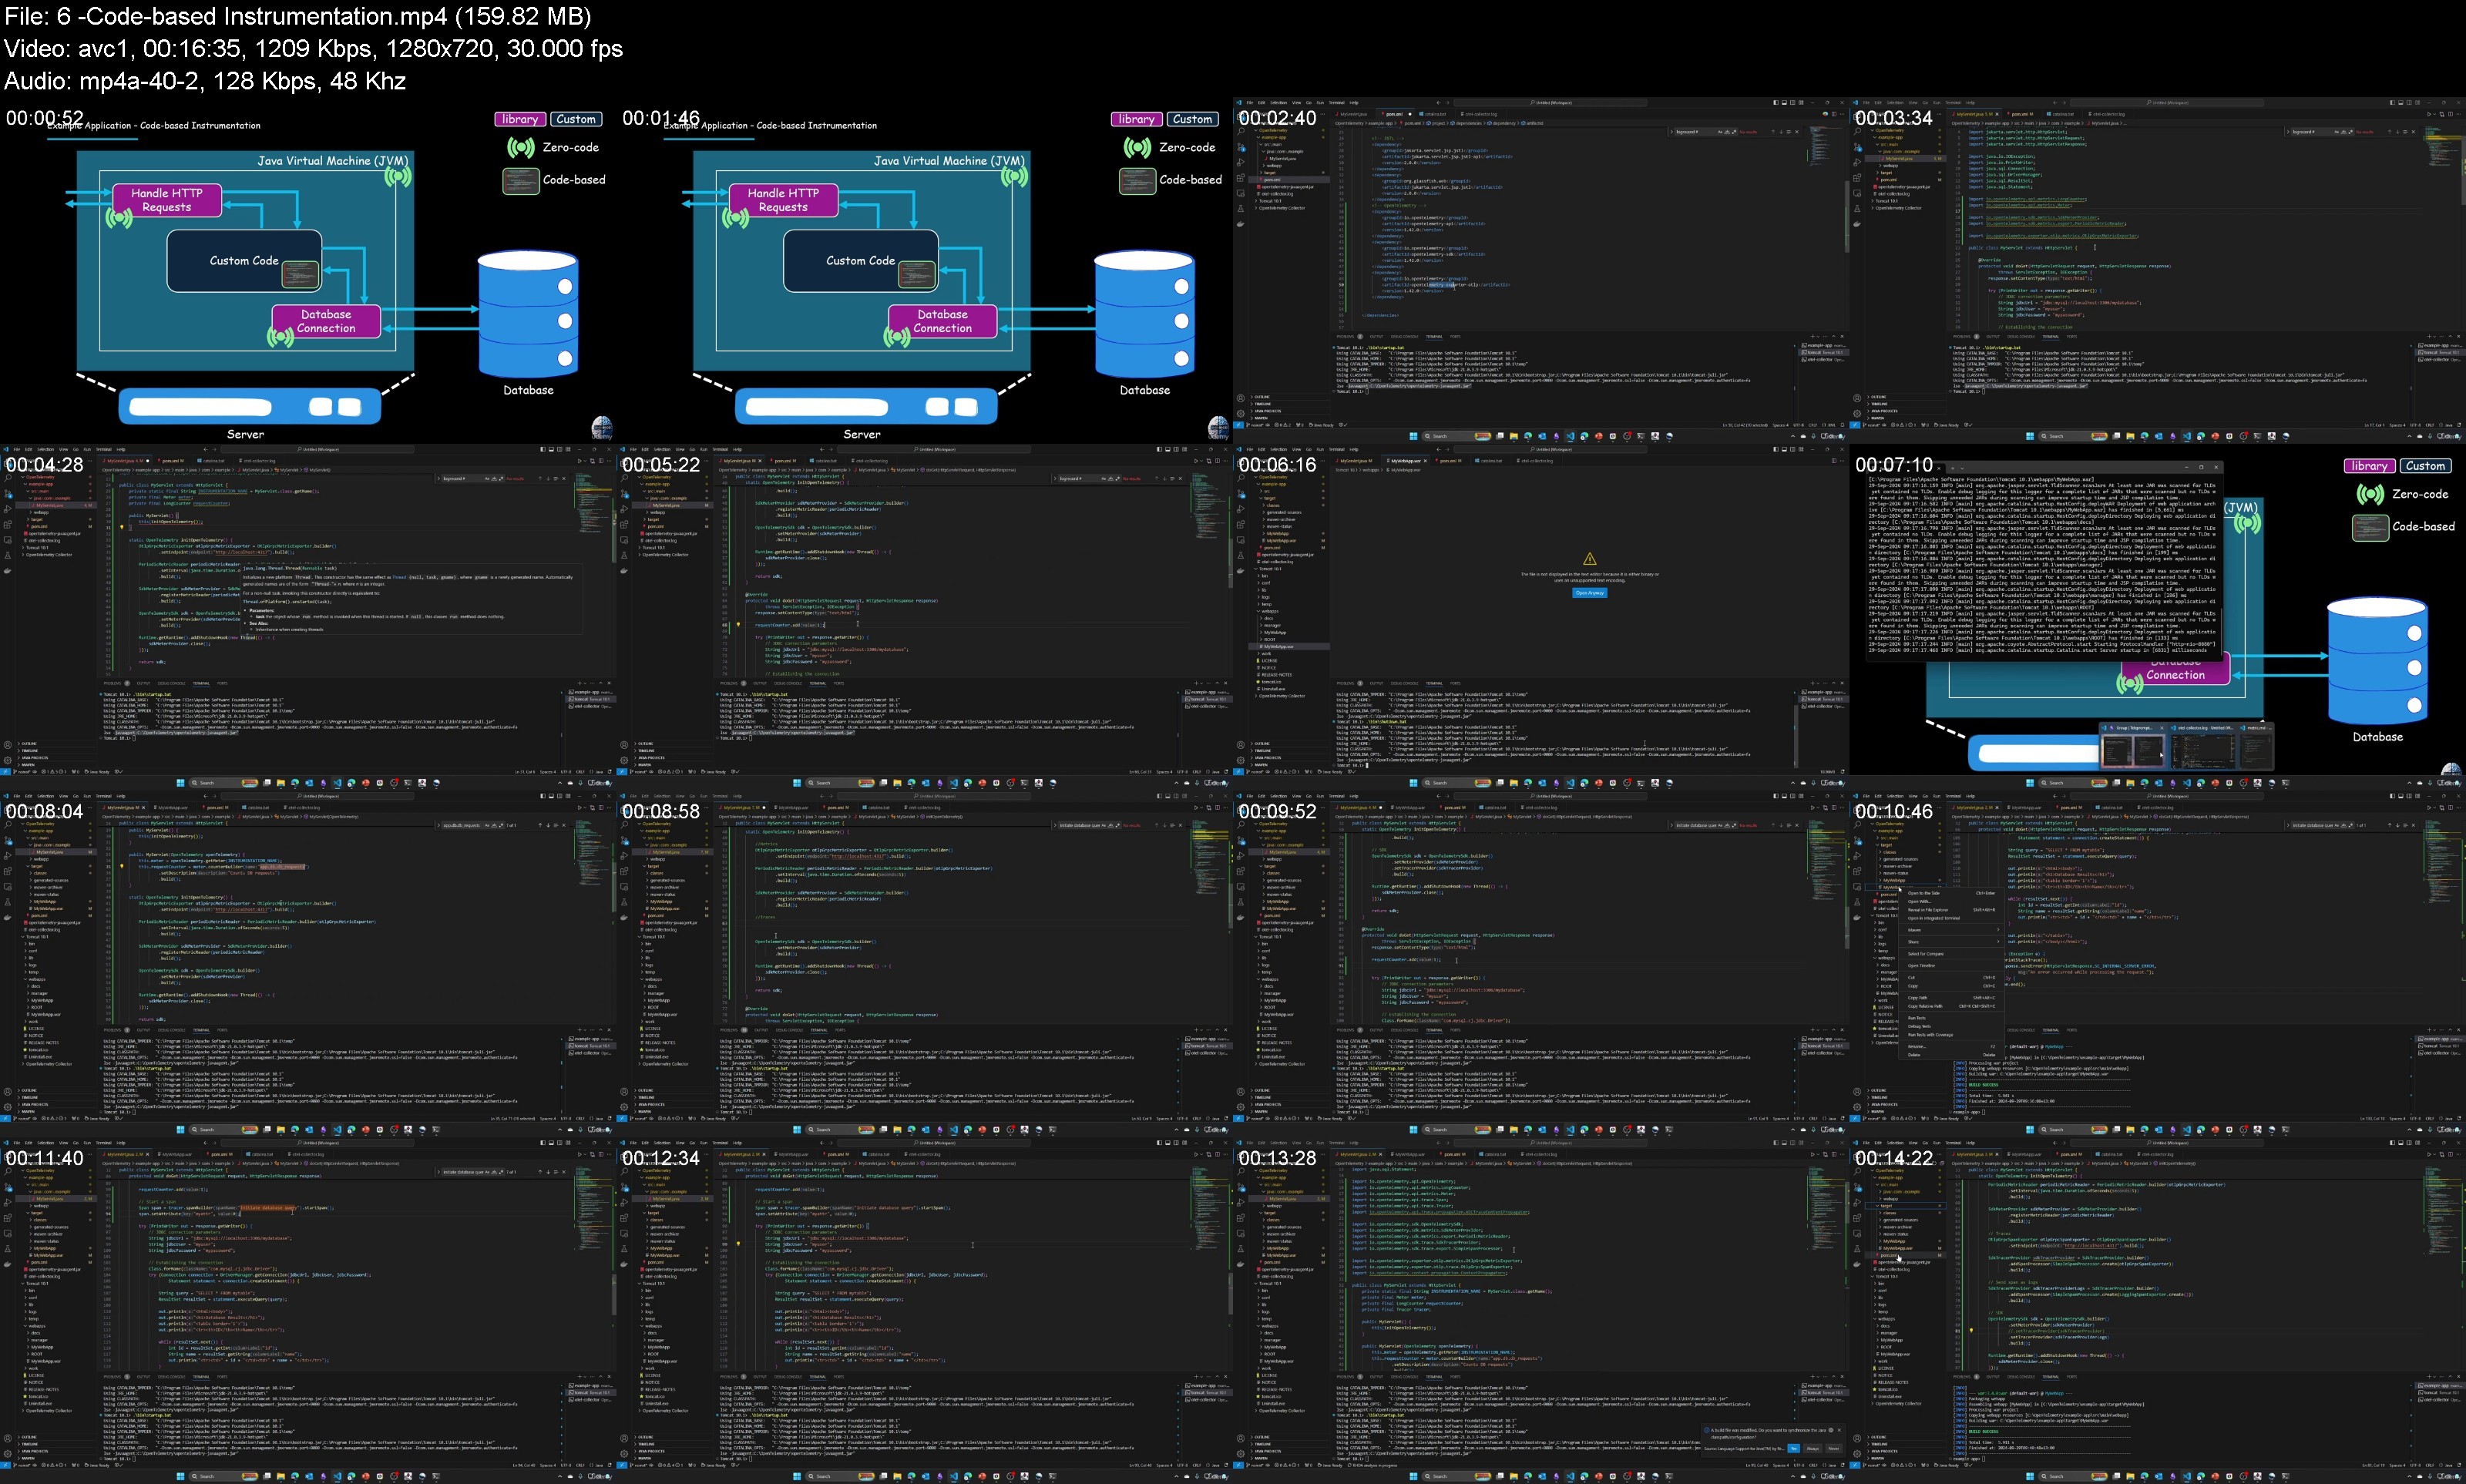2466x1484 pixels.
Task: Open the 00:14:22 video frame thumbnail
Action: [2158, 1310]
